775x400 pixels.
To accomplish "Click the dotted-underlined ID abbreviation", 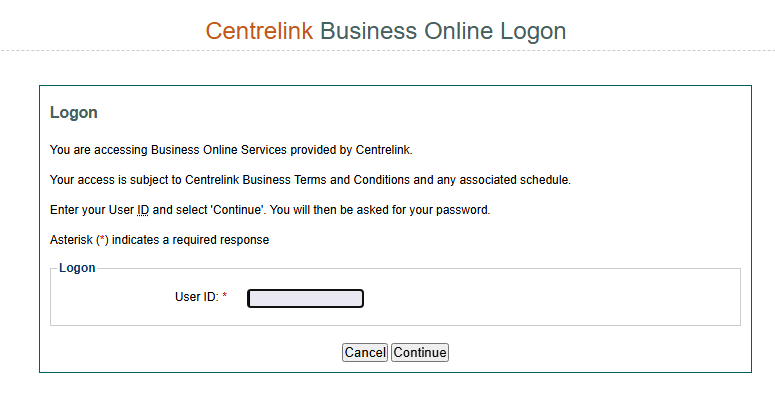I will (143, 210).
